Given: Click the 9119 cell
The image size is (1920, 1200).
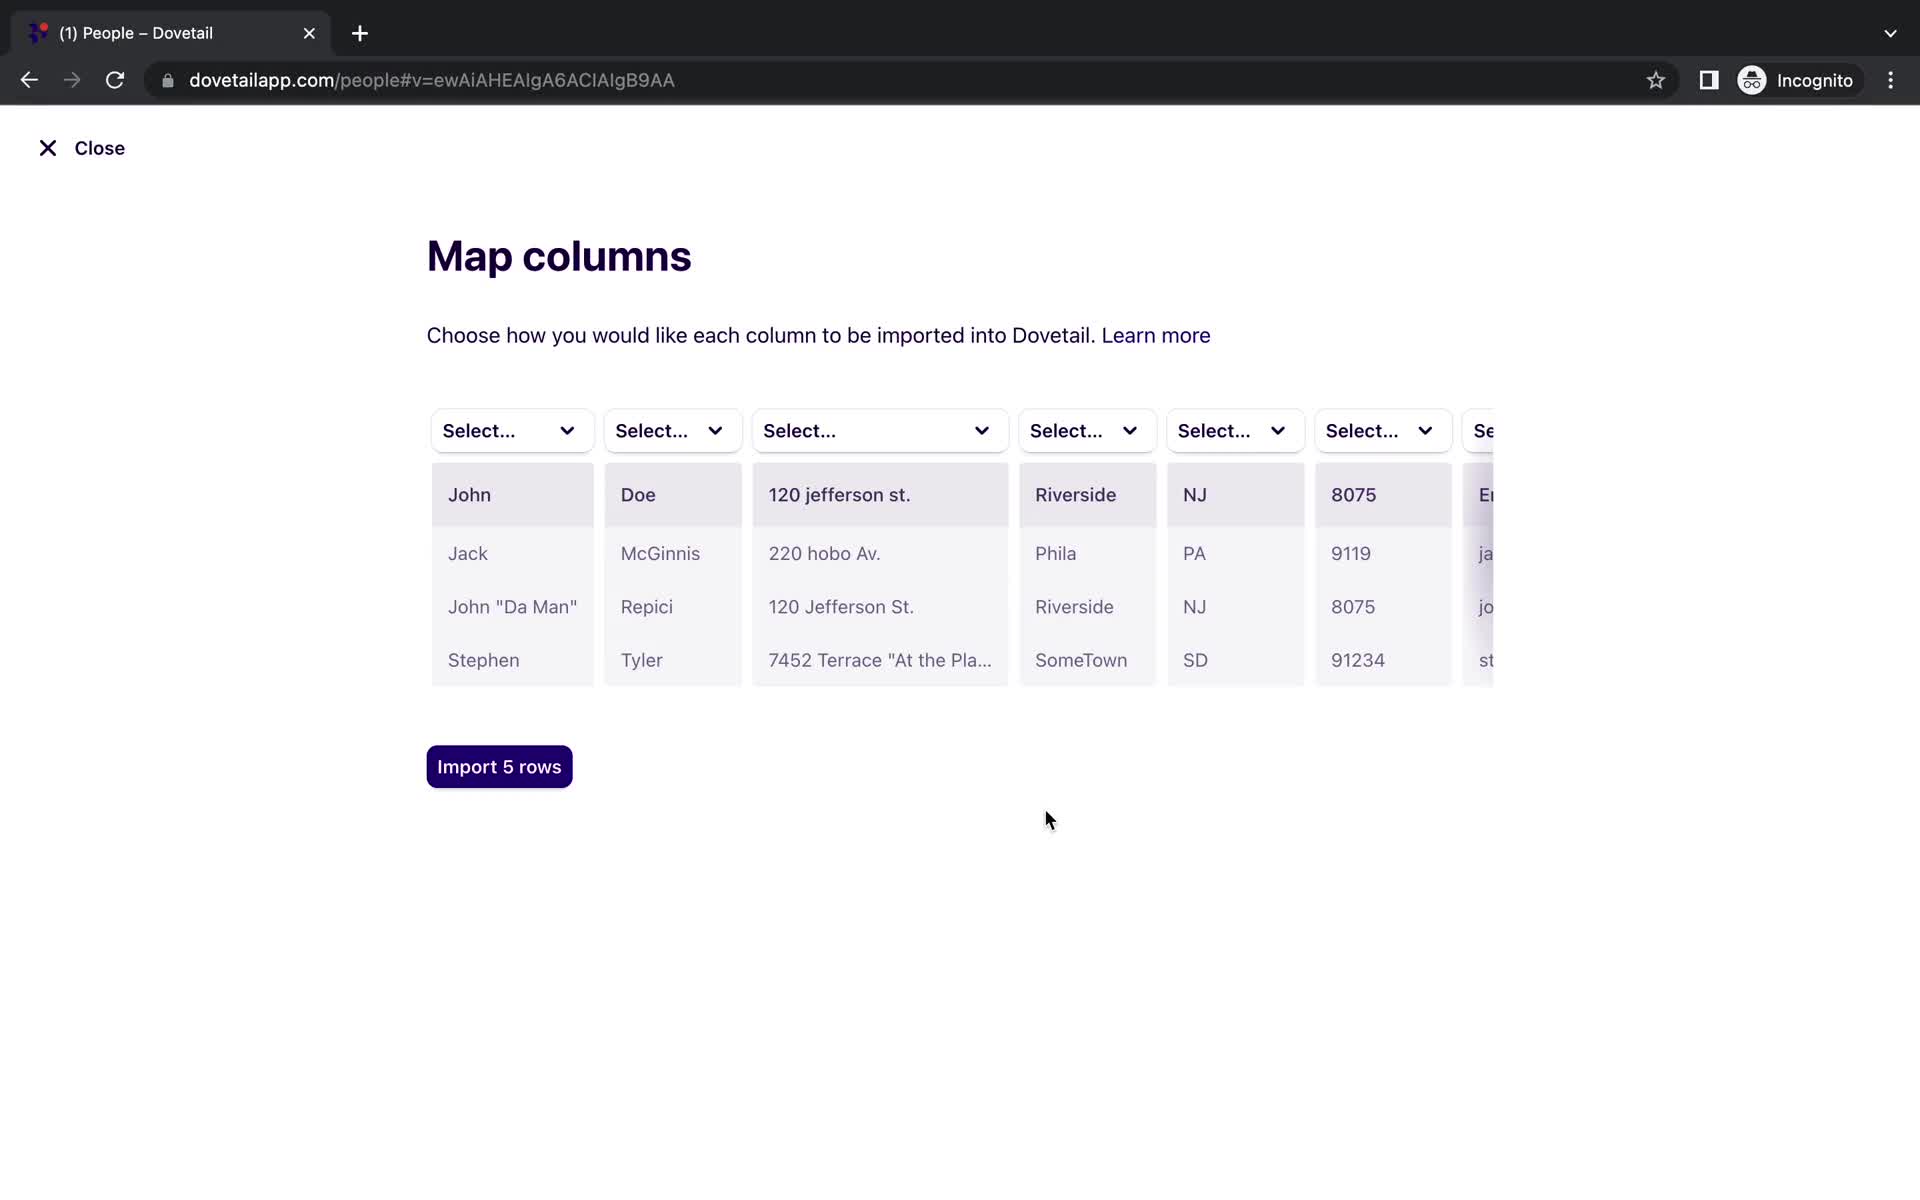Looking at the screenshot, I should pyautogui.click(x=1383, y=554).
